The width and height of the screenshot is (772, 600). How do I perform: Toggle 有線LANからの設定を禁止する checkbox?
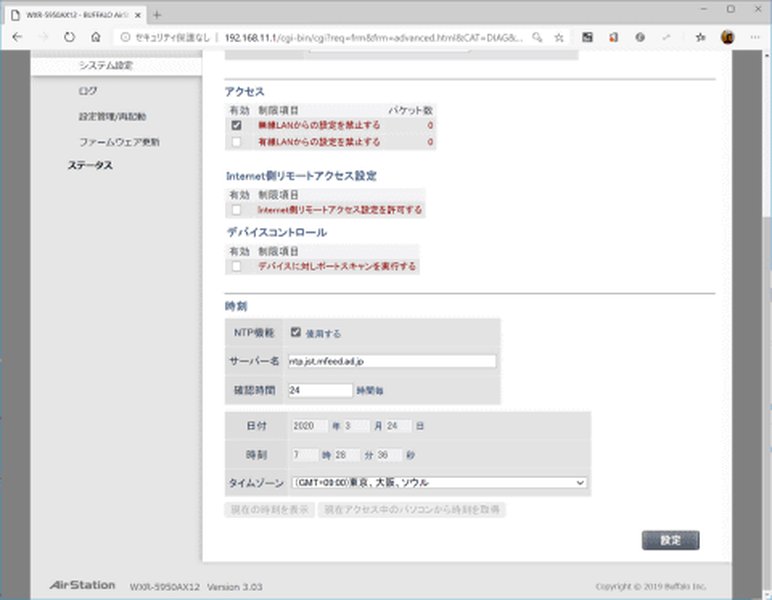[236, 142]
